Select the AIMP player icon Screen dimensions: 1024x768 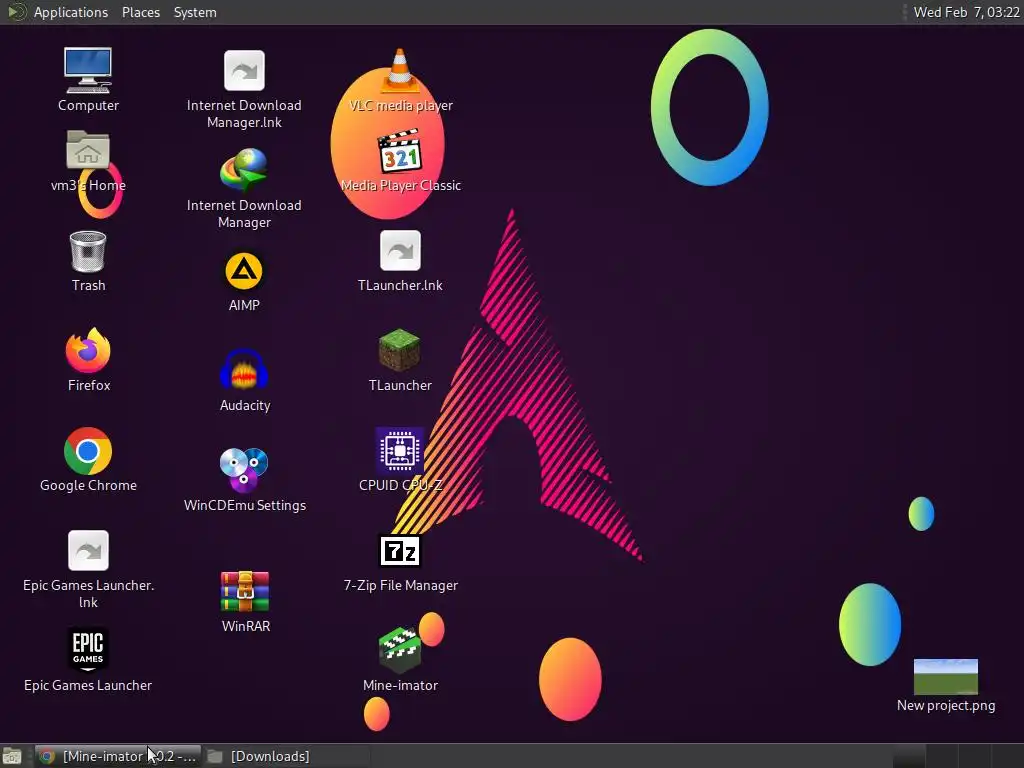click(x=244, y=271)
